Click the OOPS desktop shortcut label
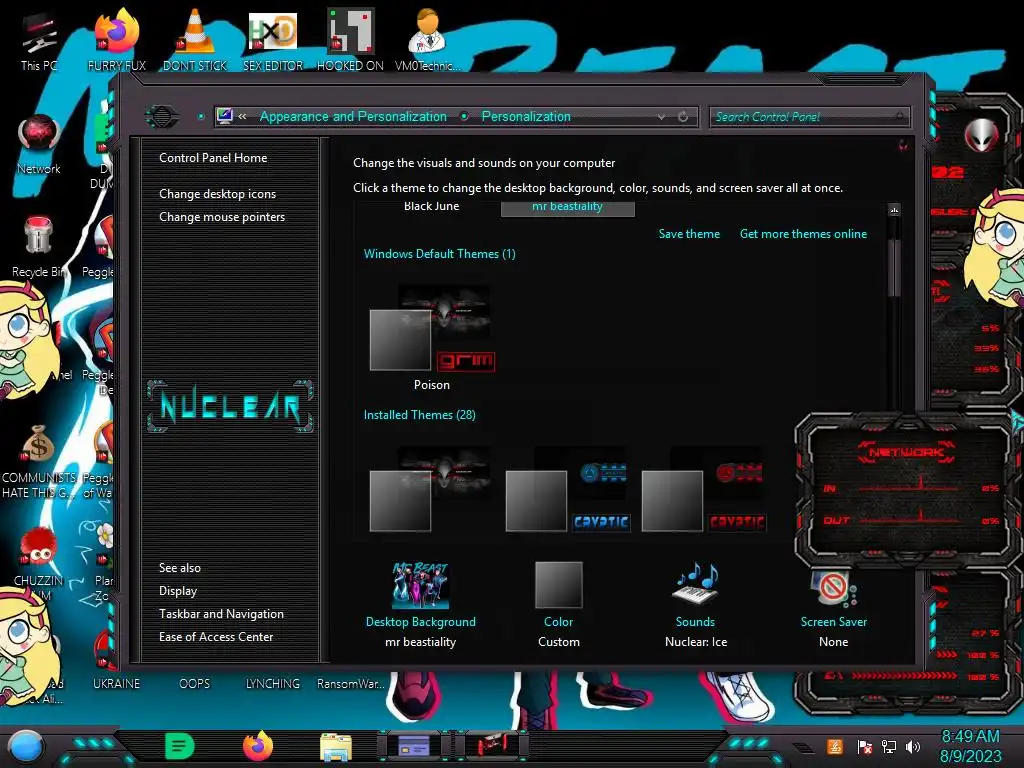The height and width of the screenshot is (768, 1024). tap(195, 684)
